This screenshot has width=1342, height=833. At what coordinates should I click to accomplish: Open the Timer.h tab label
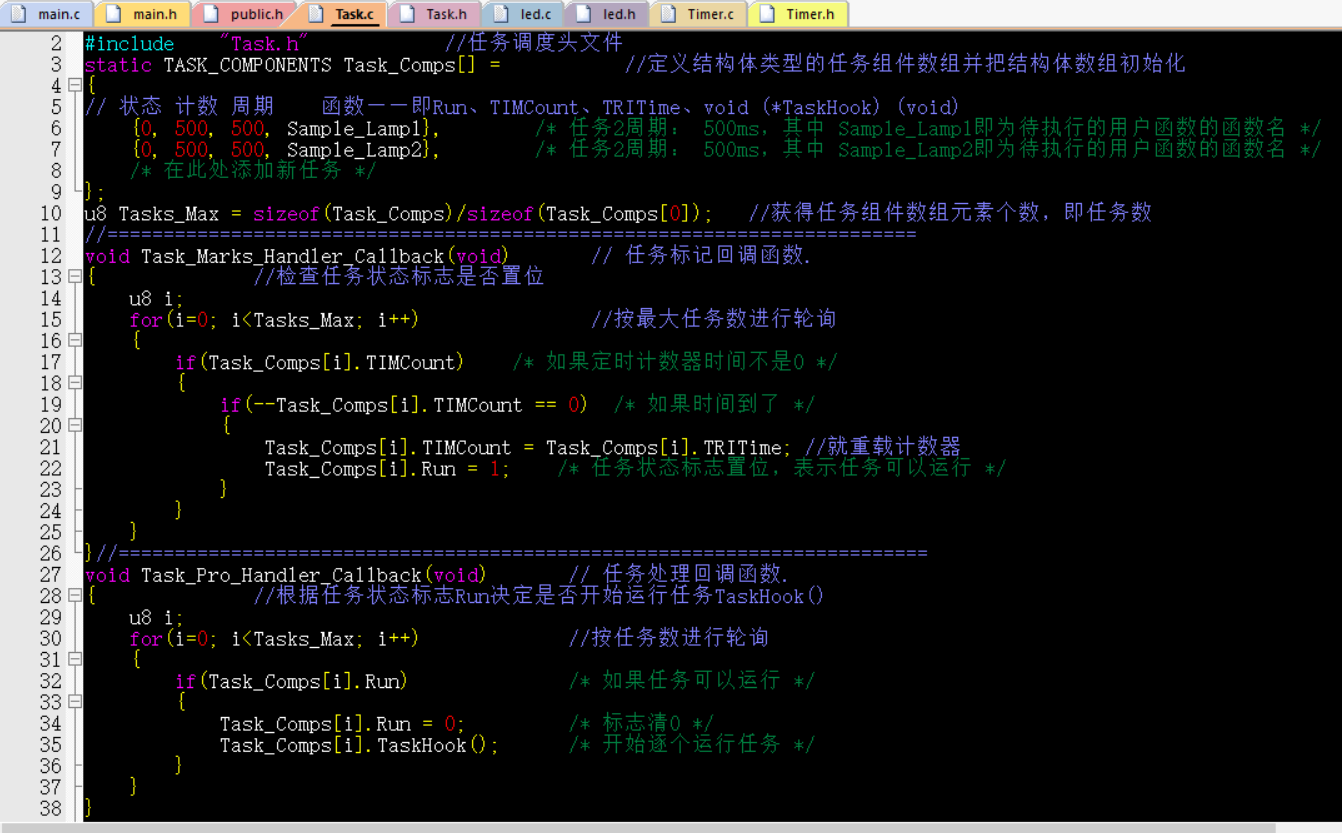[x=810, y=14]
